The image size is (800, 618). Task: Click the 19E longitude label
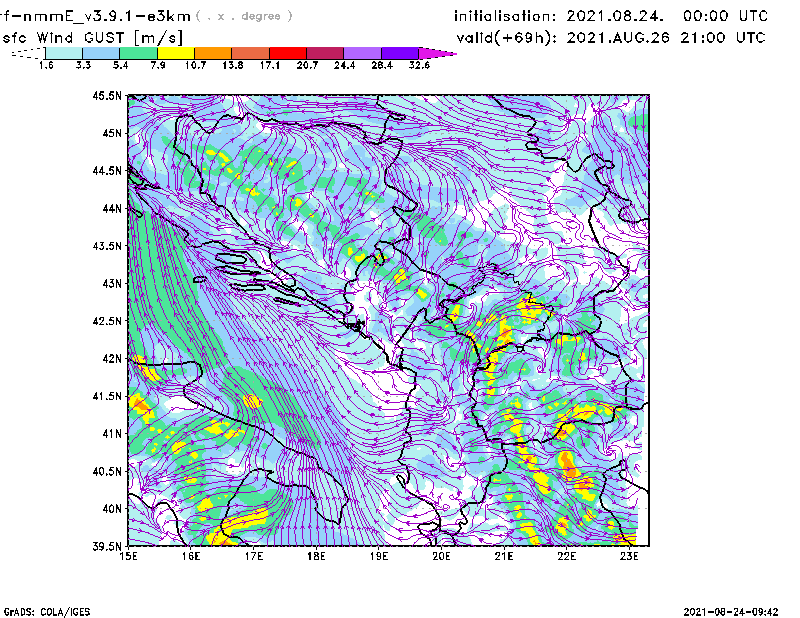click(379, 556)
